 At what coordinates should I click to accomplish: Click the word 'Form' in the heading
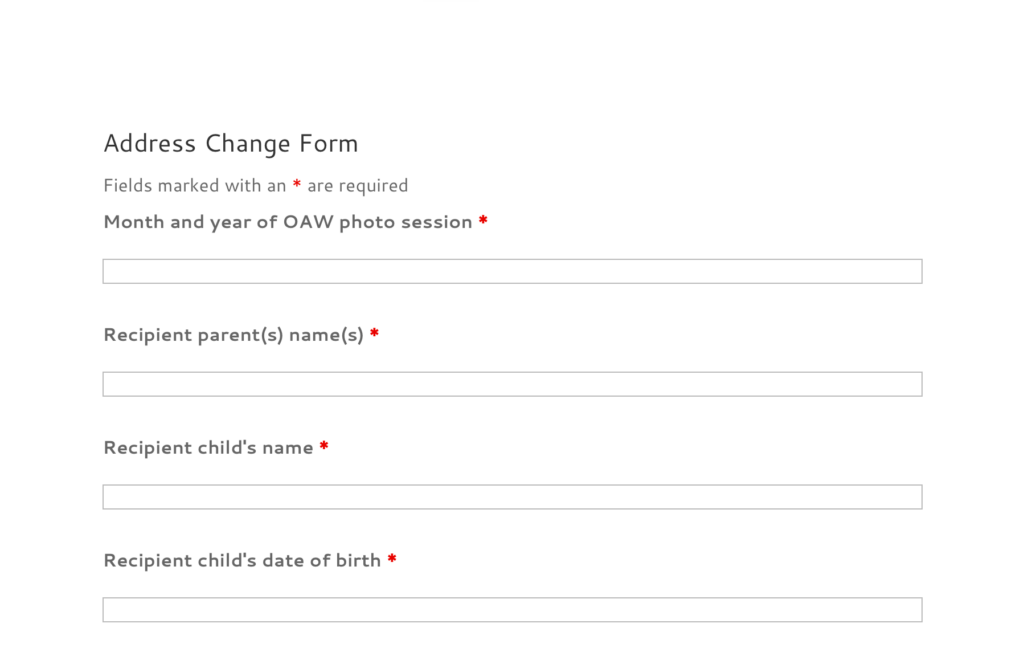tap(328, 144)
